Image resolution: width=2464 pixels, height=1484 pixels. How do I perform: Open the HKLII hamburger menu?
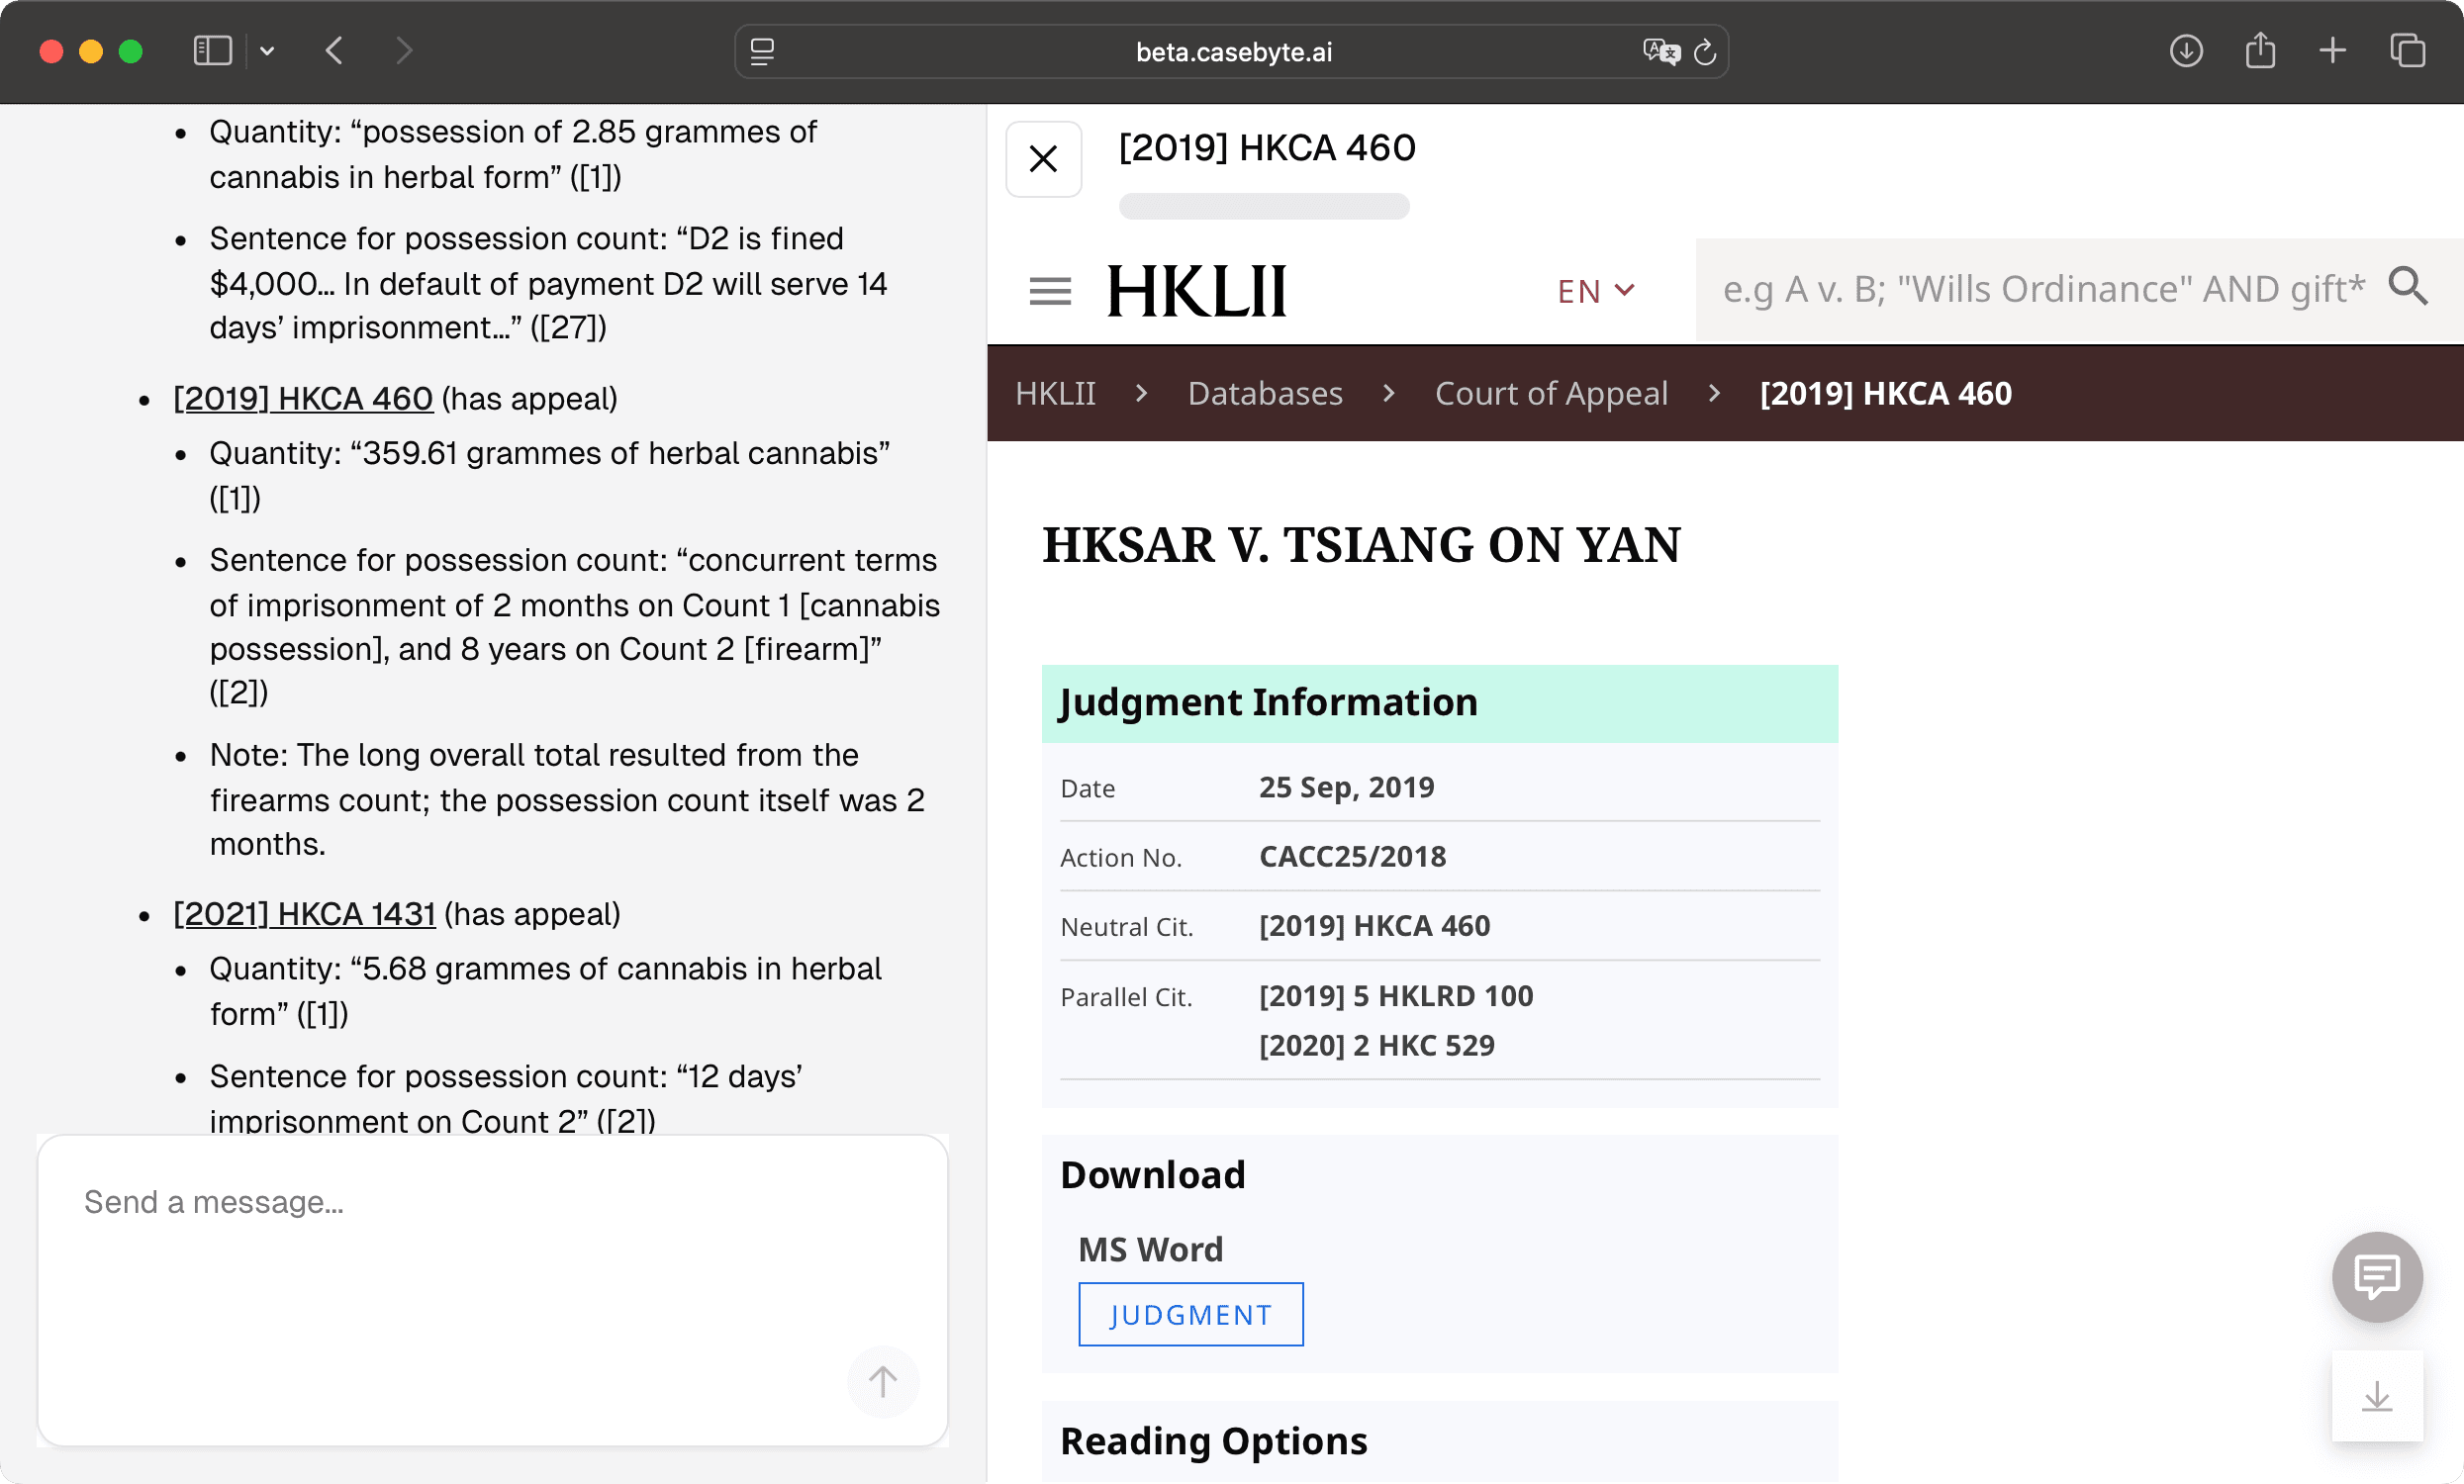pos(1049,291)
